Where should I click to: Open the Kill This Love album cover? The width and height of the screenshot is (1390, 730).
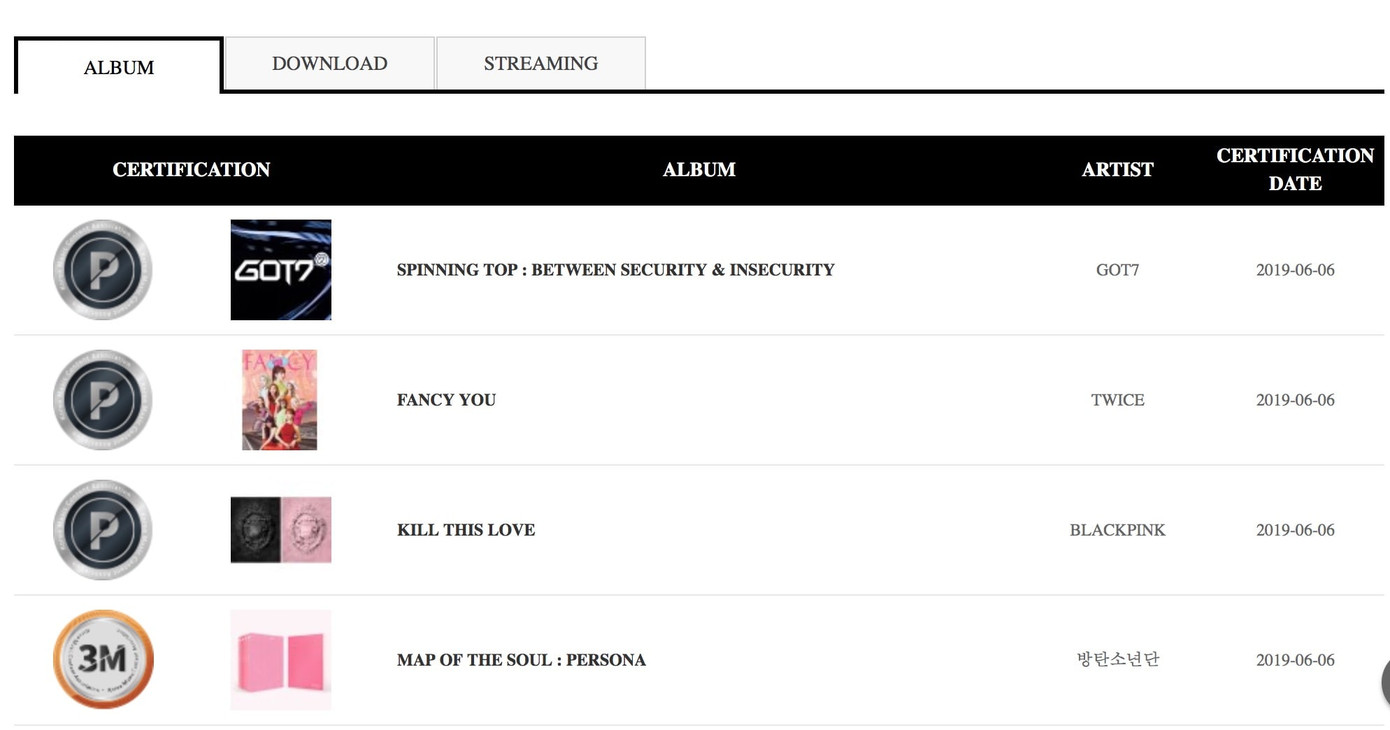pyautogui.click(x=281, y=530)
